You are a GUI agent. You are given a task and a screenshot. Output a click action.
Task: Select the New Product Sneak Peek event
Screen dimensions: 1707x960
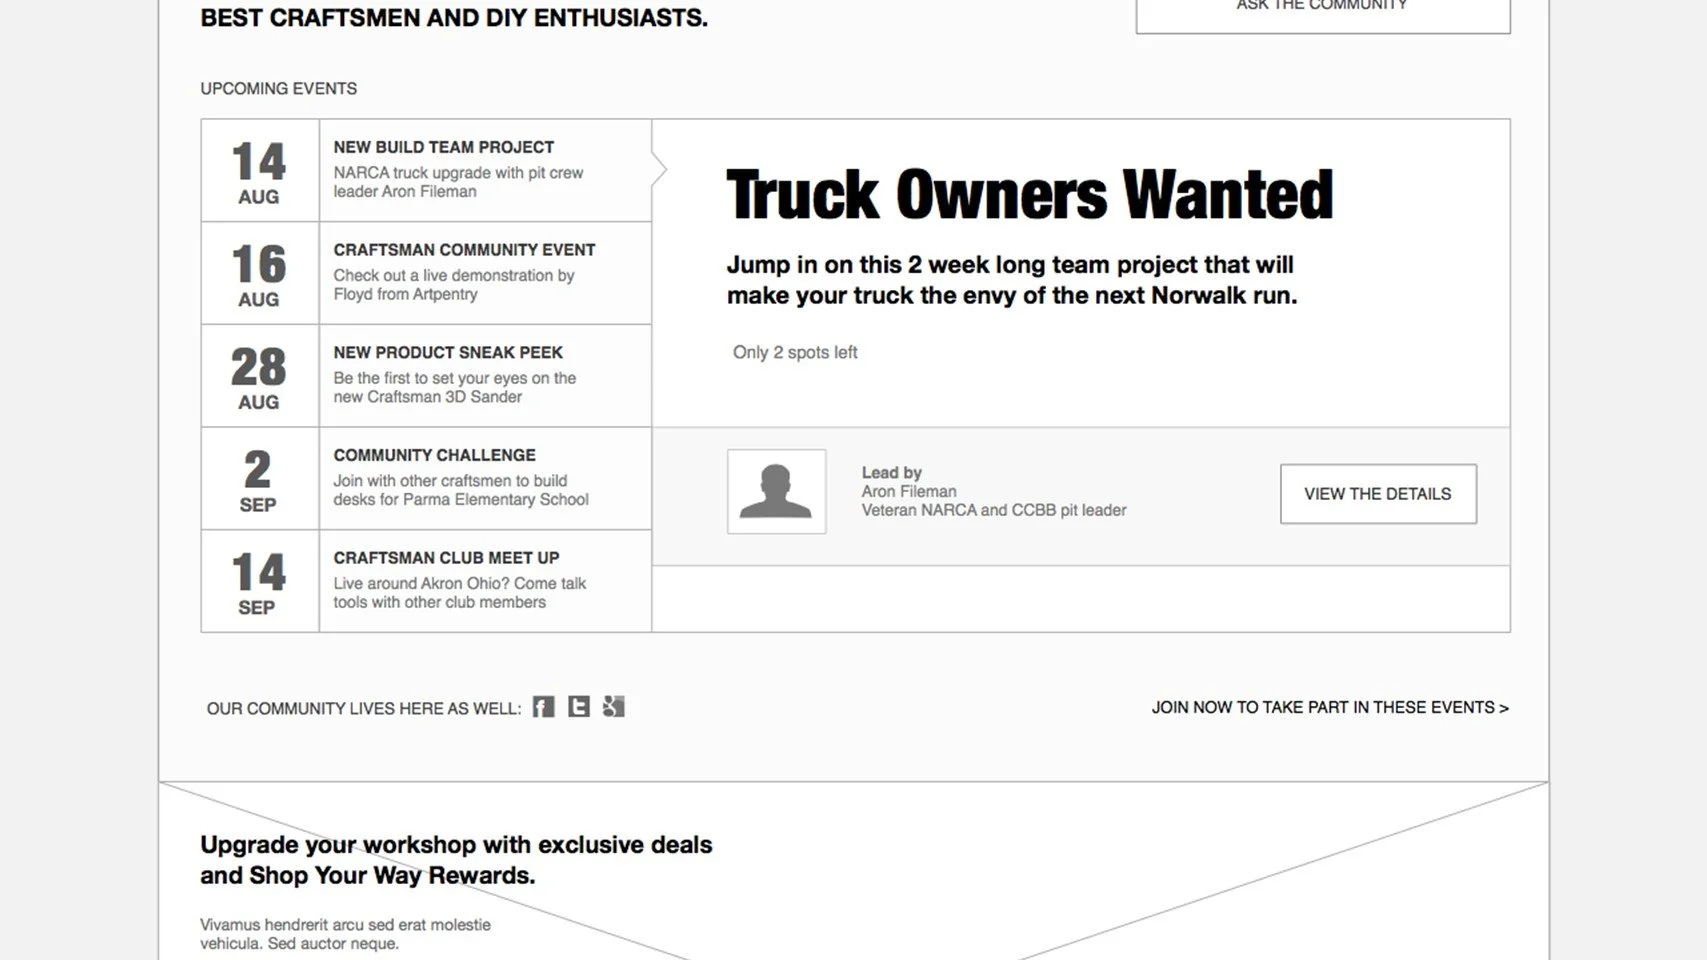pyautogui.click(x=485, y=376)
